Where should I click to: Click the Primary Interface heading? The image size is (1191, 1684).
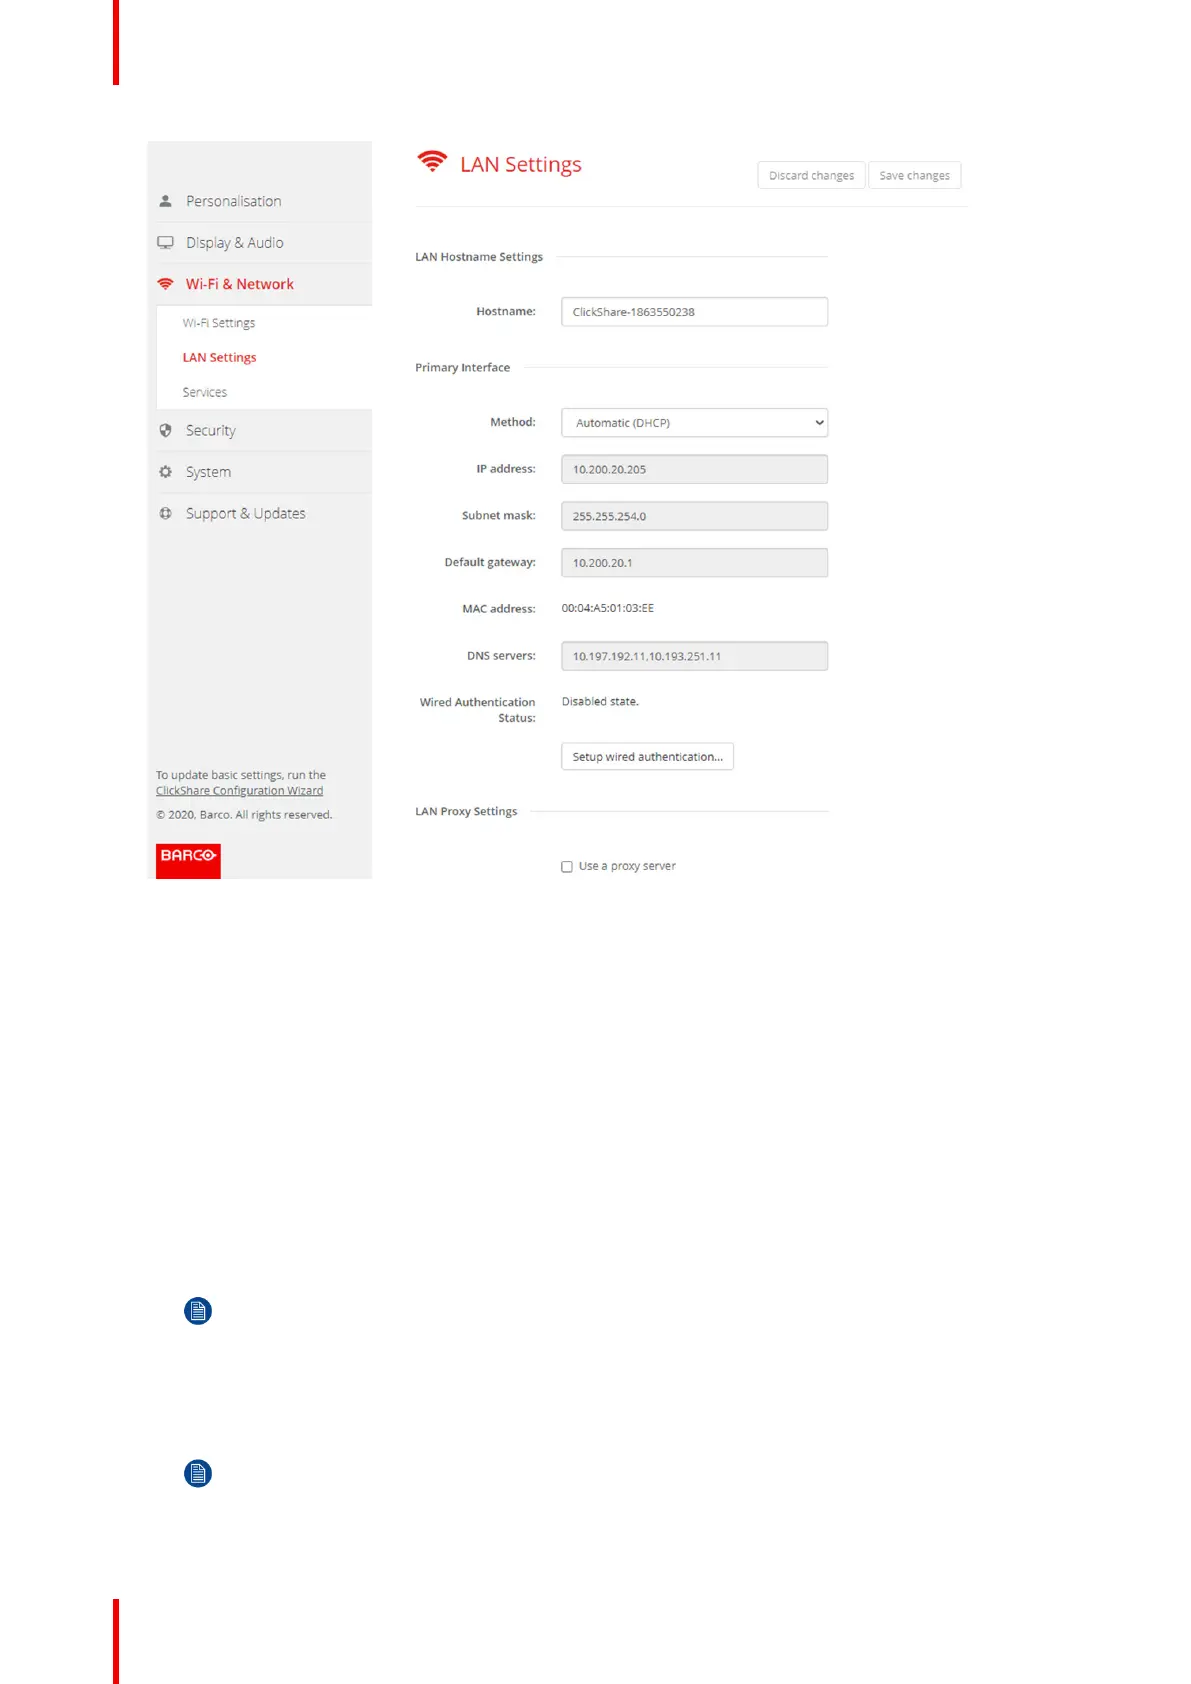point(462,367)
